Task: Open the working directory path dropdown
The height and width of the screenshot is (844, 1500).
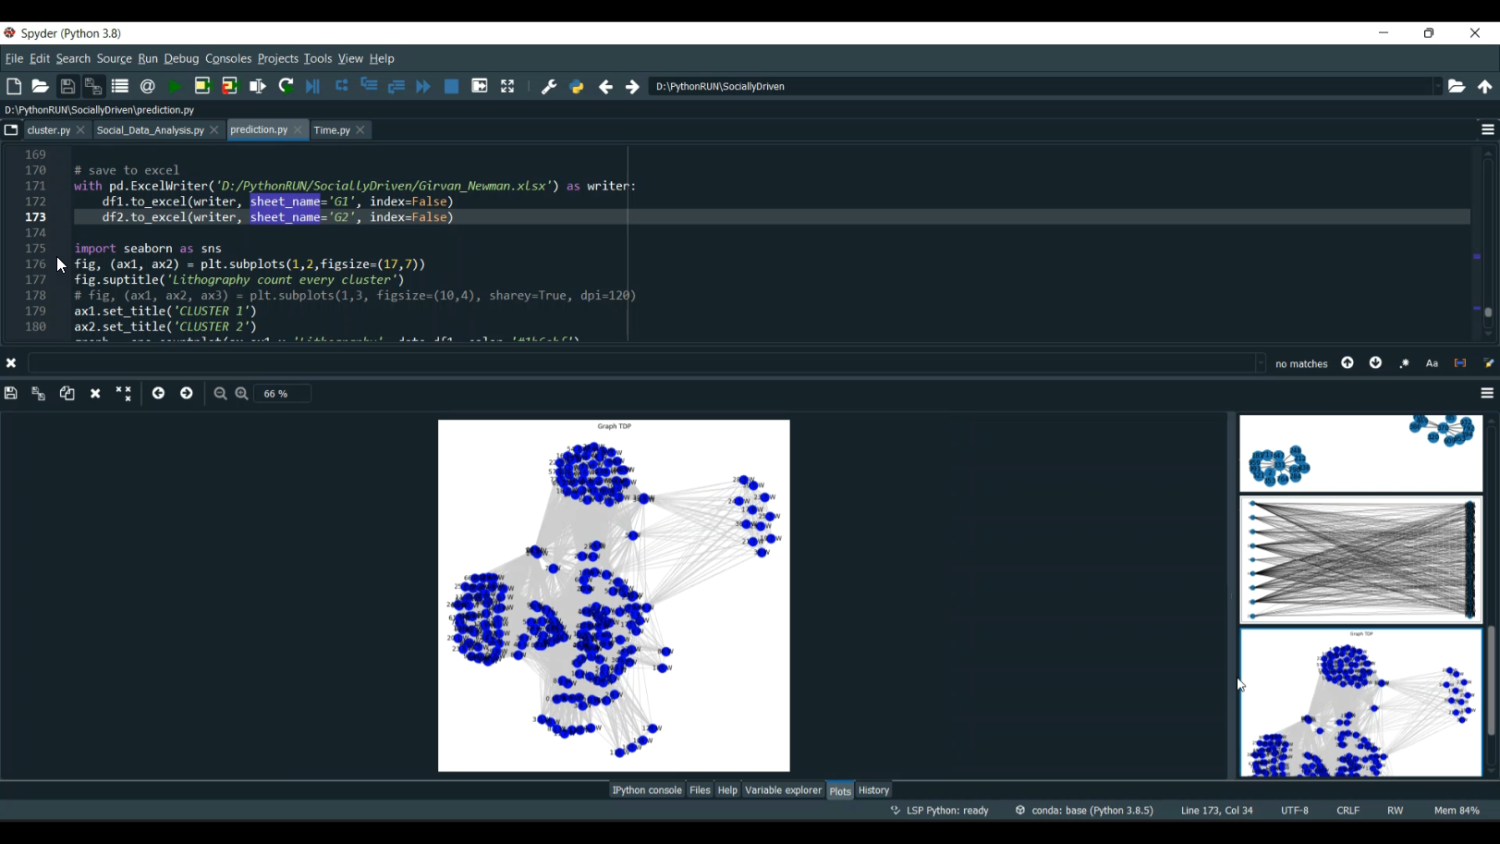Action: pos(1437,87)
